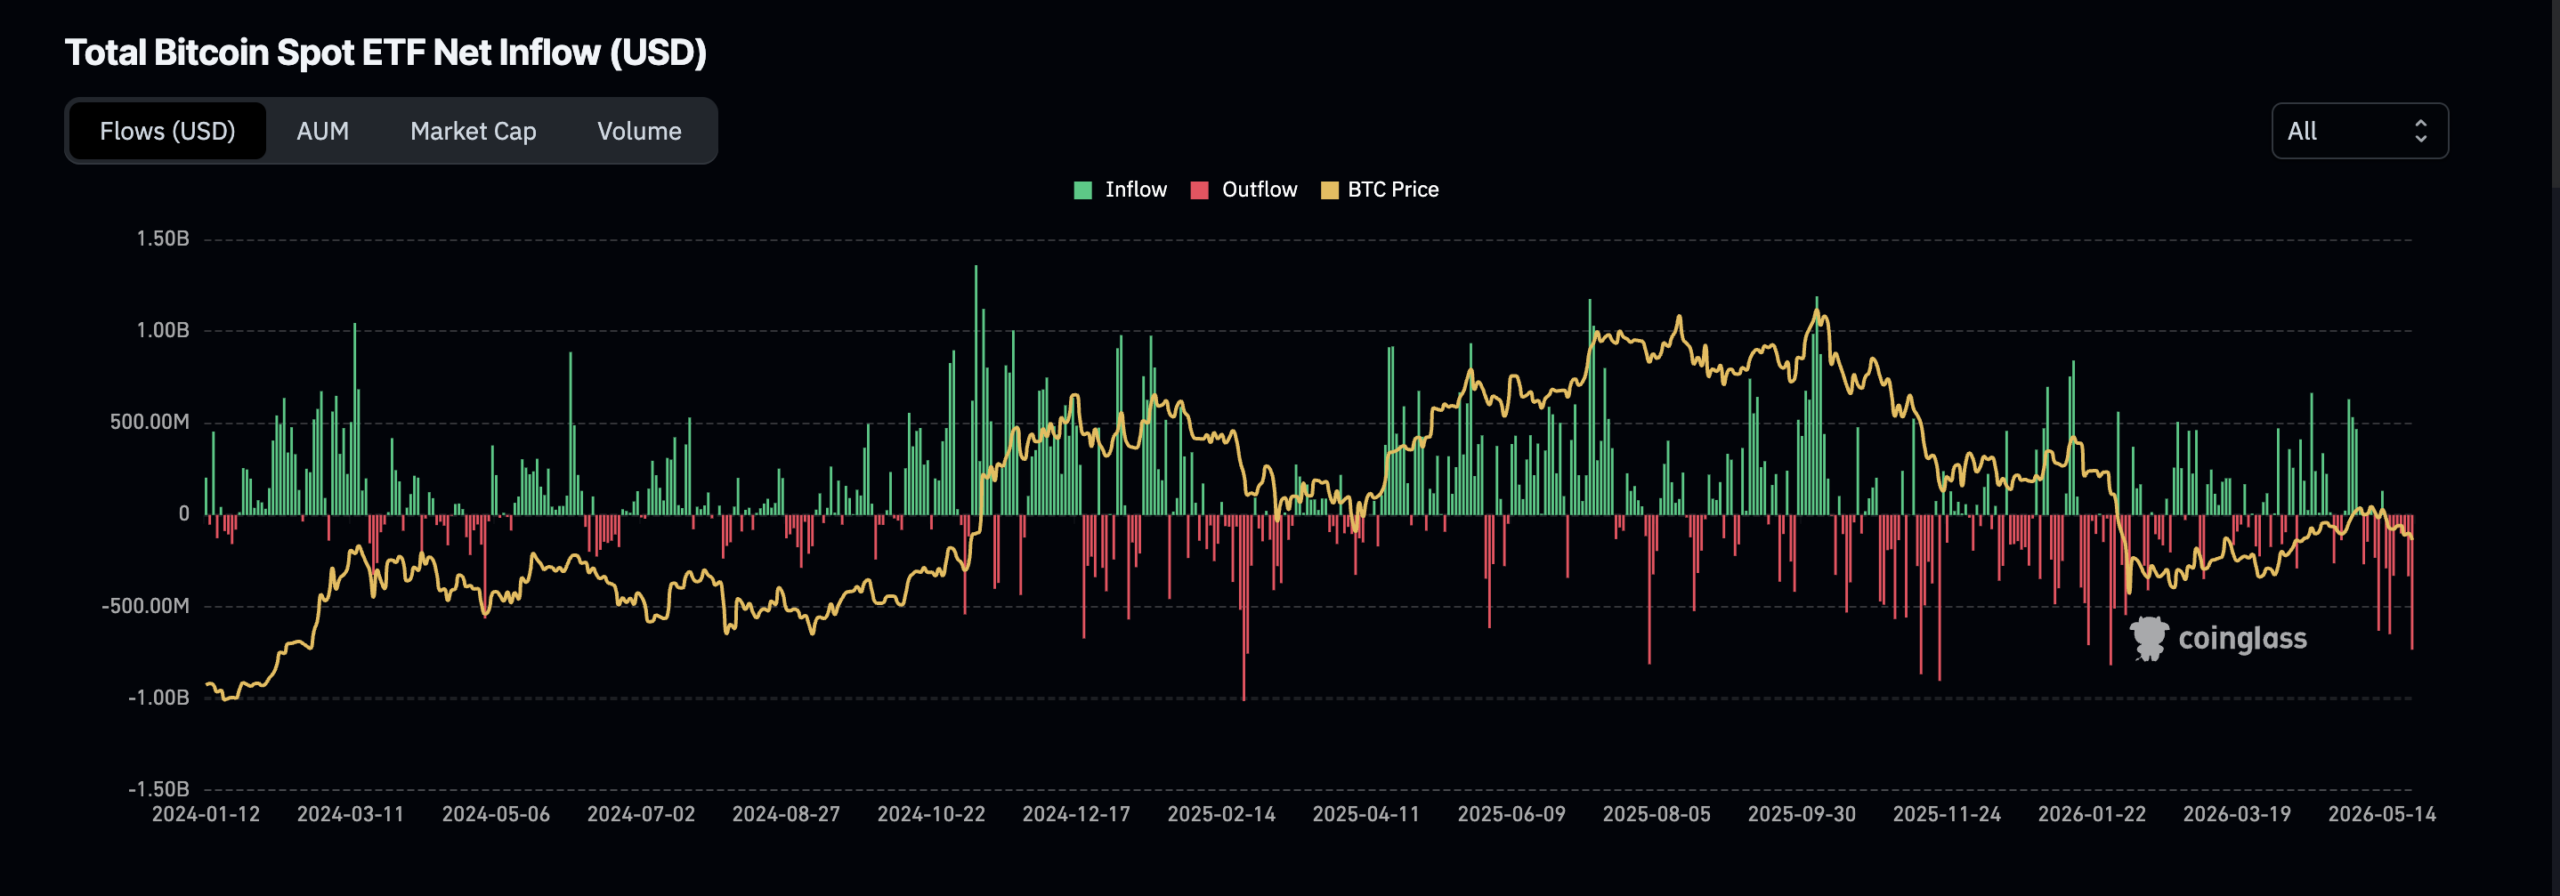Image resolution: width=2560 pixels, height=896 pixels.
Task: Click the 2024-10-22 date label
Action: (931, 815)
